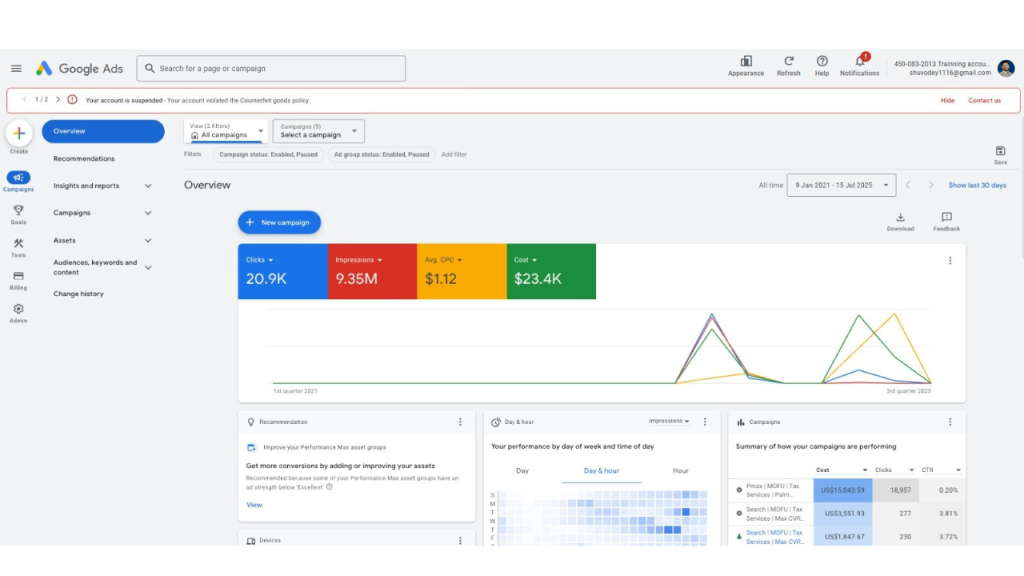
Task: Sort Campaigns table by CTR column
Action: [x=941, y=470]
